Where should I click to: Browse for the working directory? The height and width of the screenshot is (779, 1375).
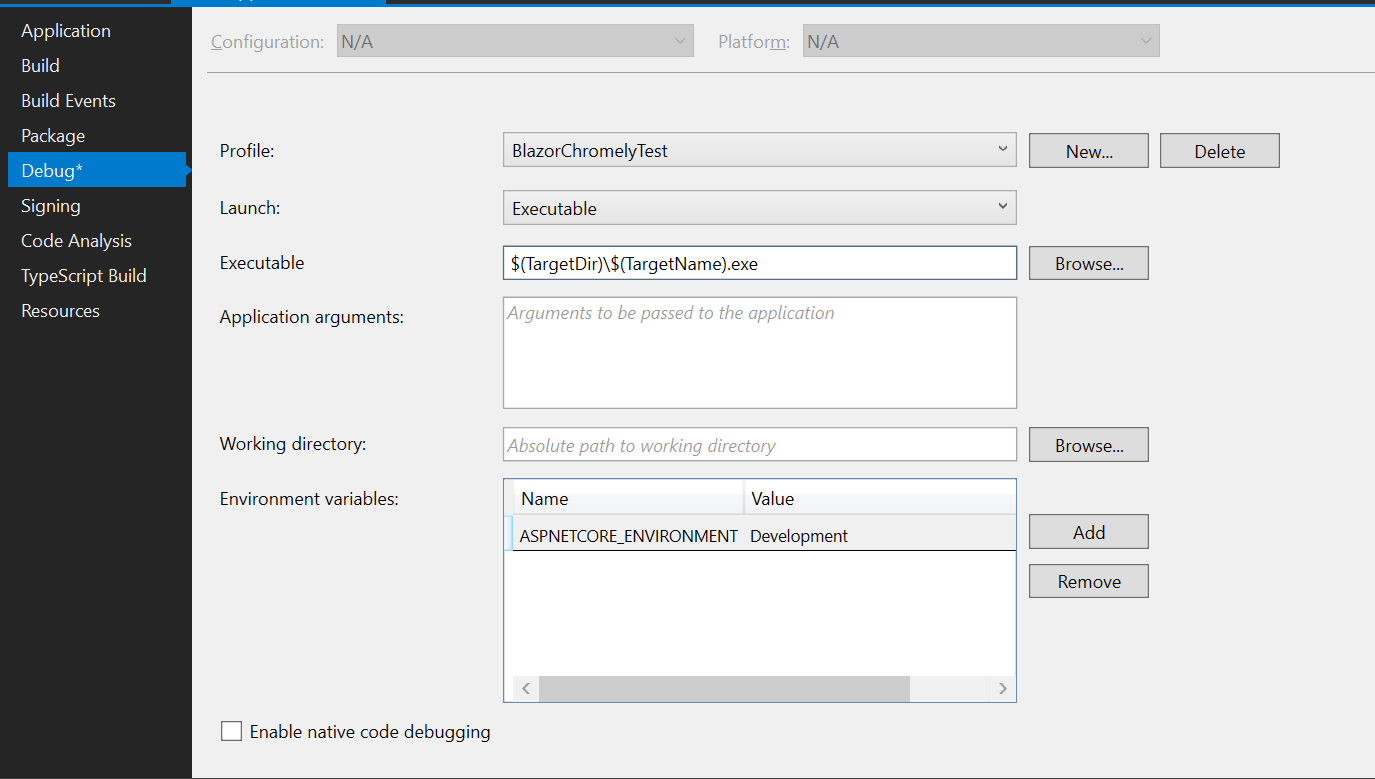[x=1088, y=444]
